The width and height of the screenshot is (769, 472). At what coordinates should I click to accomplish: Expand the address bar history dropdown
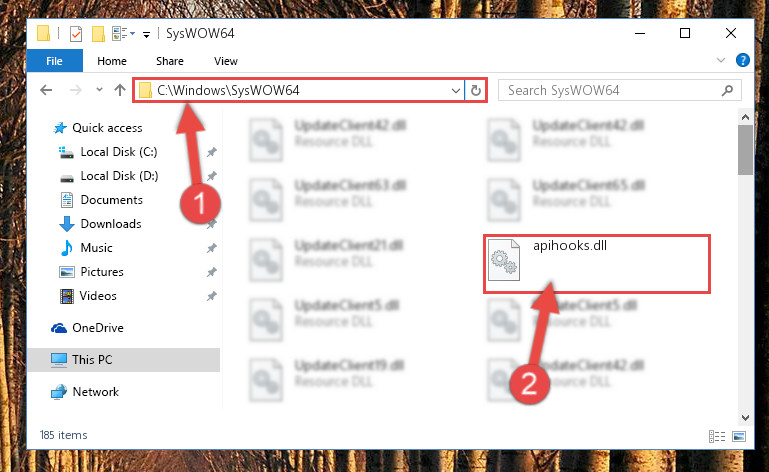pyautogui.click(x=456, y=90)
